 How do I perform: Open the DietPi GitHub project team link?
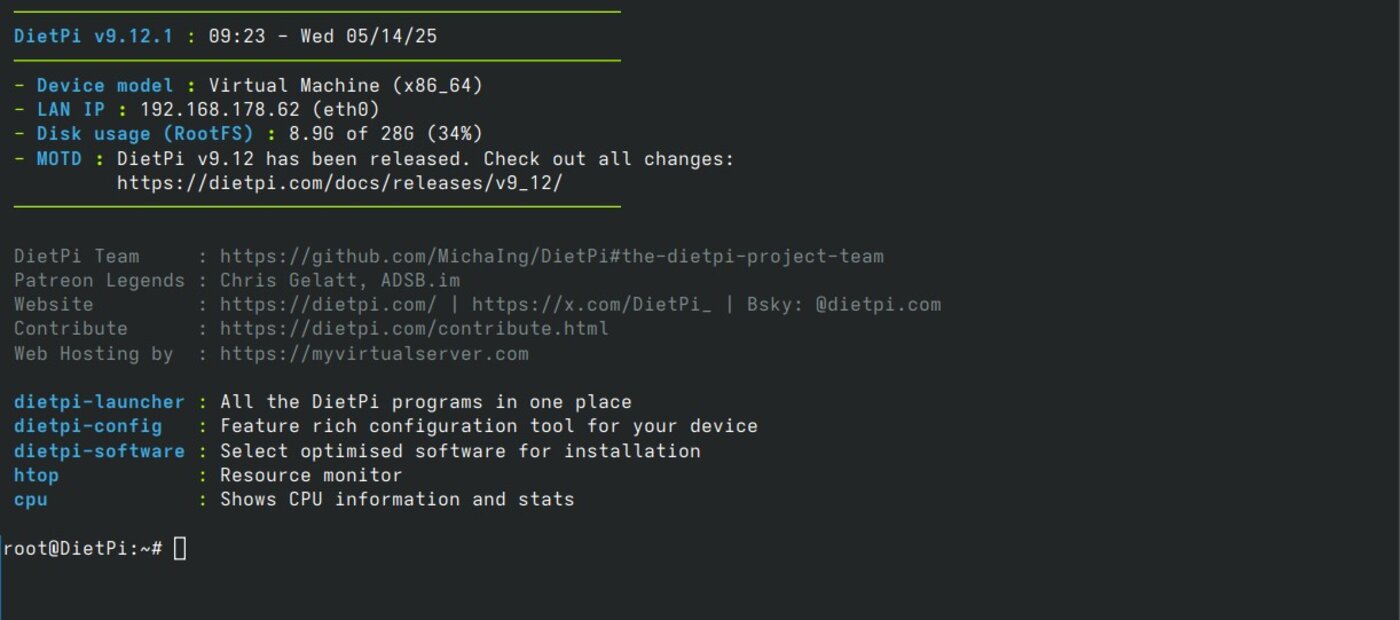point(552,257)
